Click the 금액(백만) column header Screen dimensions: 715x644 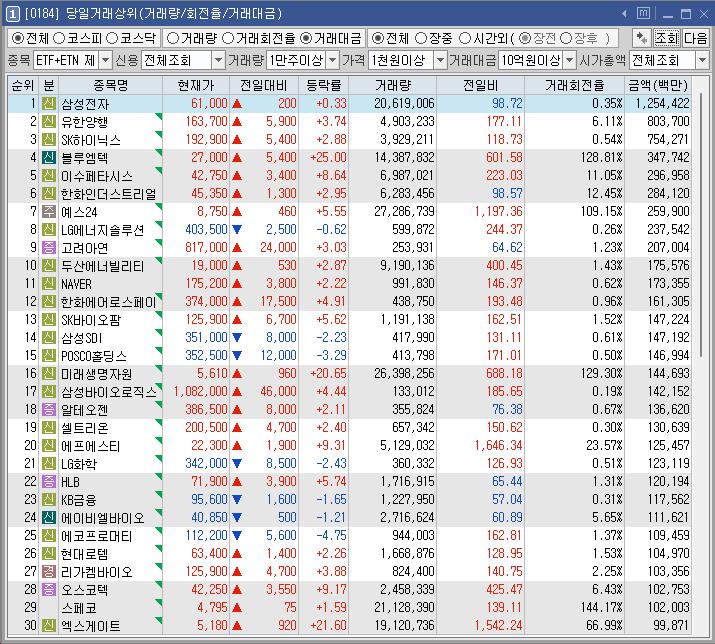658,85
